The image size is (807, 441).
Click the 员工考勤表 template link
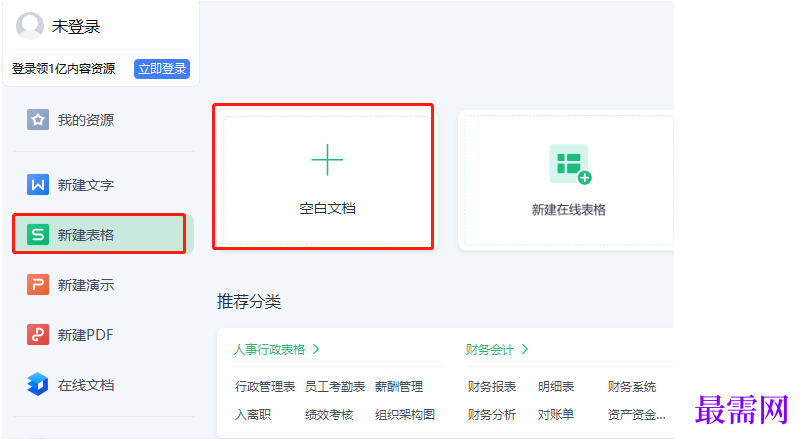point(335,386)
